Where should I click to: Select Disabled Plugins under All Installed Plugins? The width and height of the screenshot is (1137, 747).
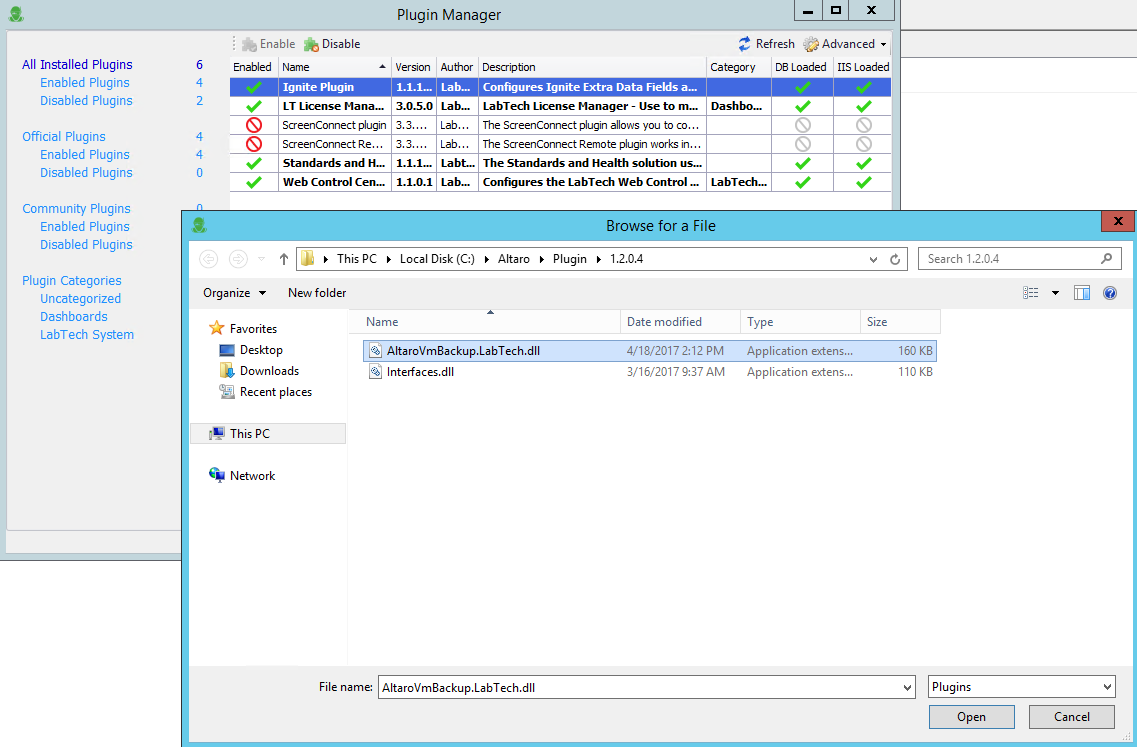tap(86, 101)
